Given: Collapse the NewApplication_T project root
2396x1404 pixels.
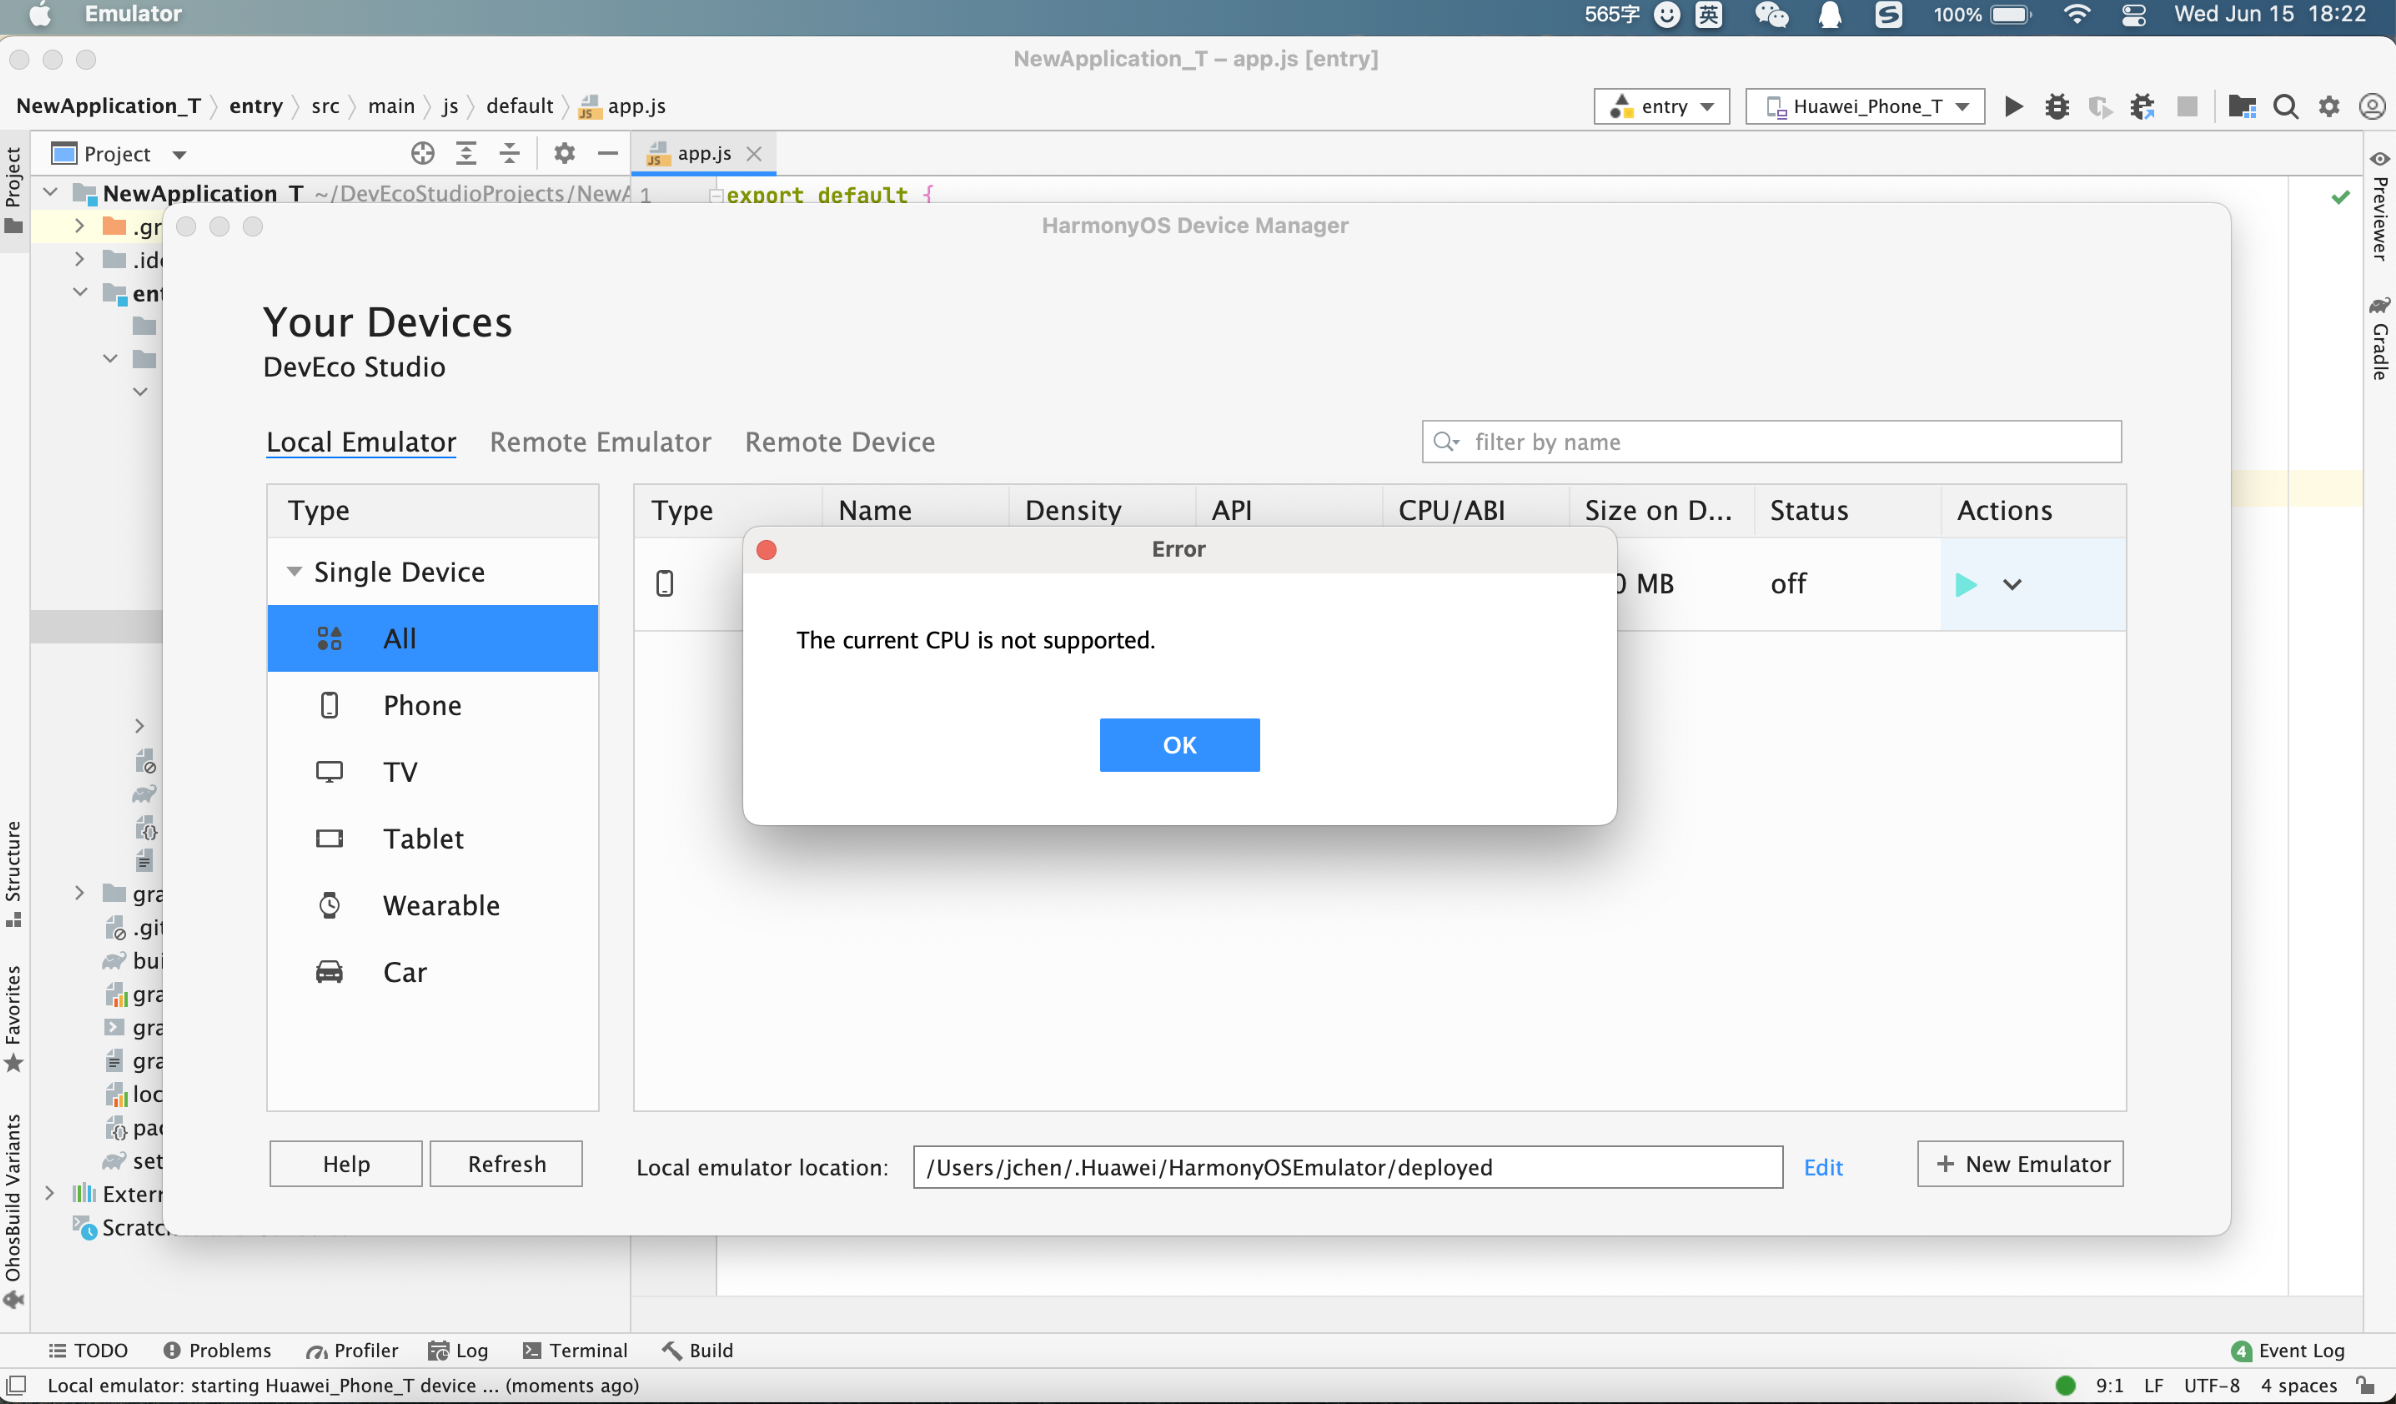Looking at the screenshot, I should point(49,192).
